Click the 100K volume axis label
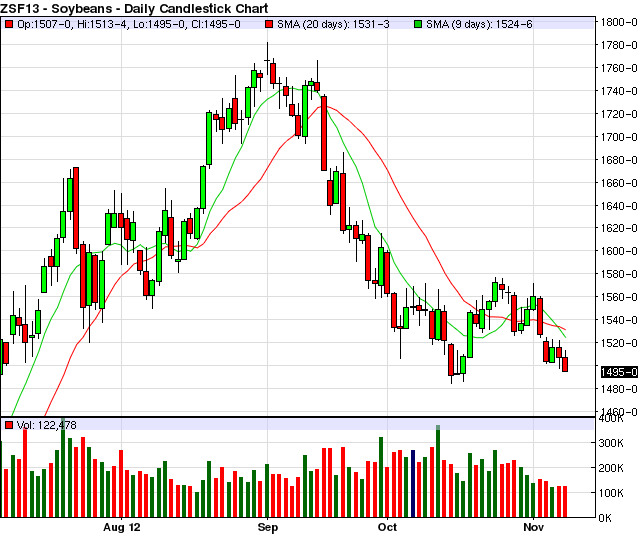 click(611, 493)
